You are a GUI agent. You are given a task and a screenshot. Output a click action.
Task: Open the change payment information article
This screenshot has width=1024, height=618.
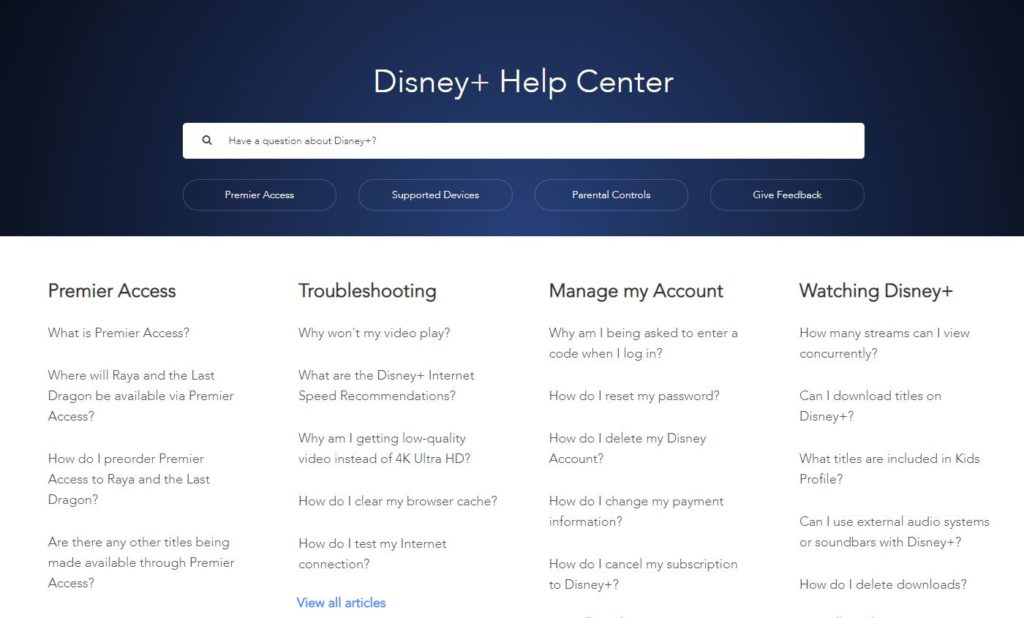pyautogui.click(x=636, y=511)
